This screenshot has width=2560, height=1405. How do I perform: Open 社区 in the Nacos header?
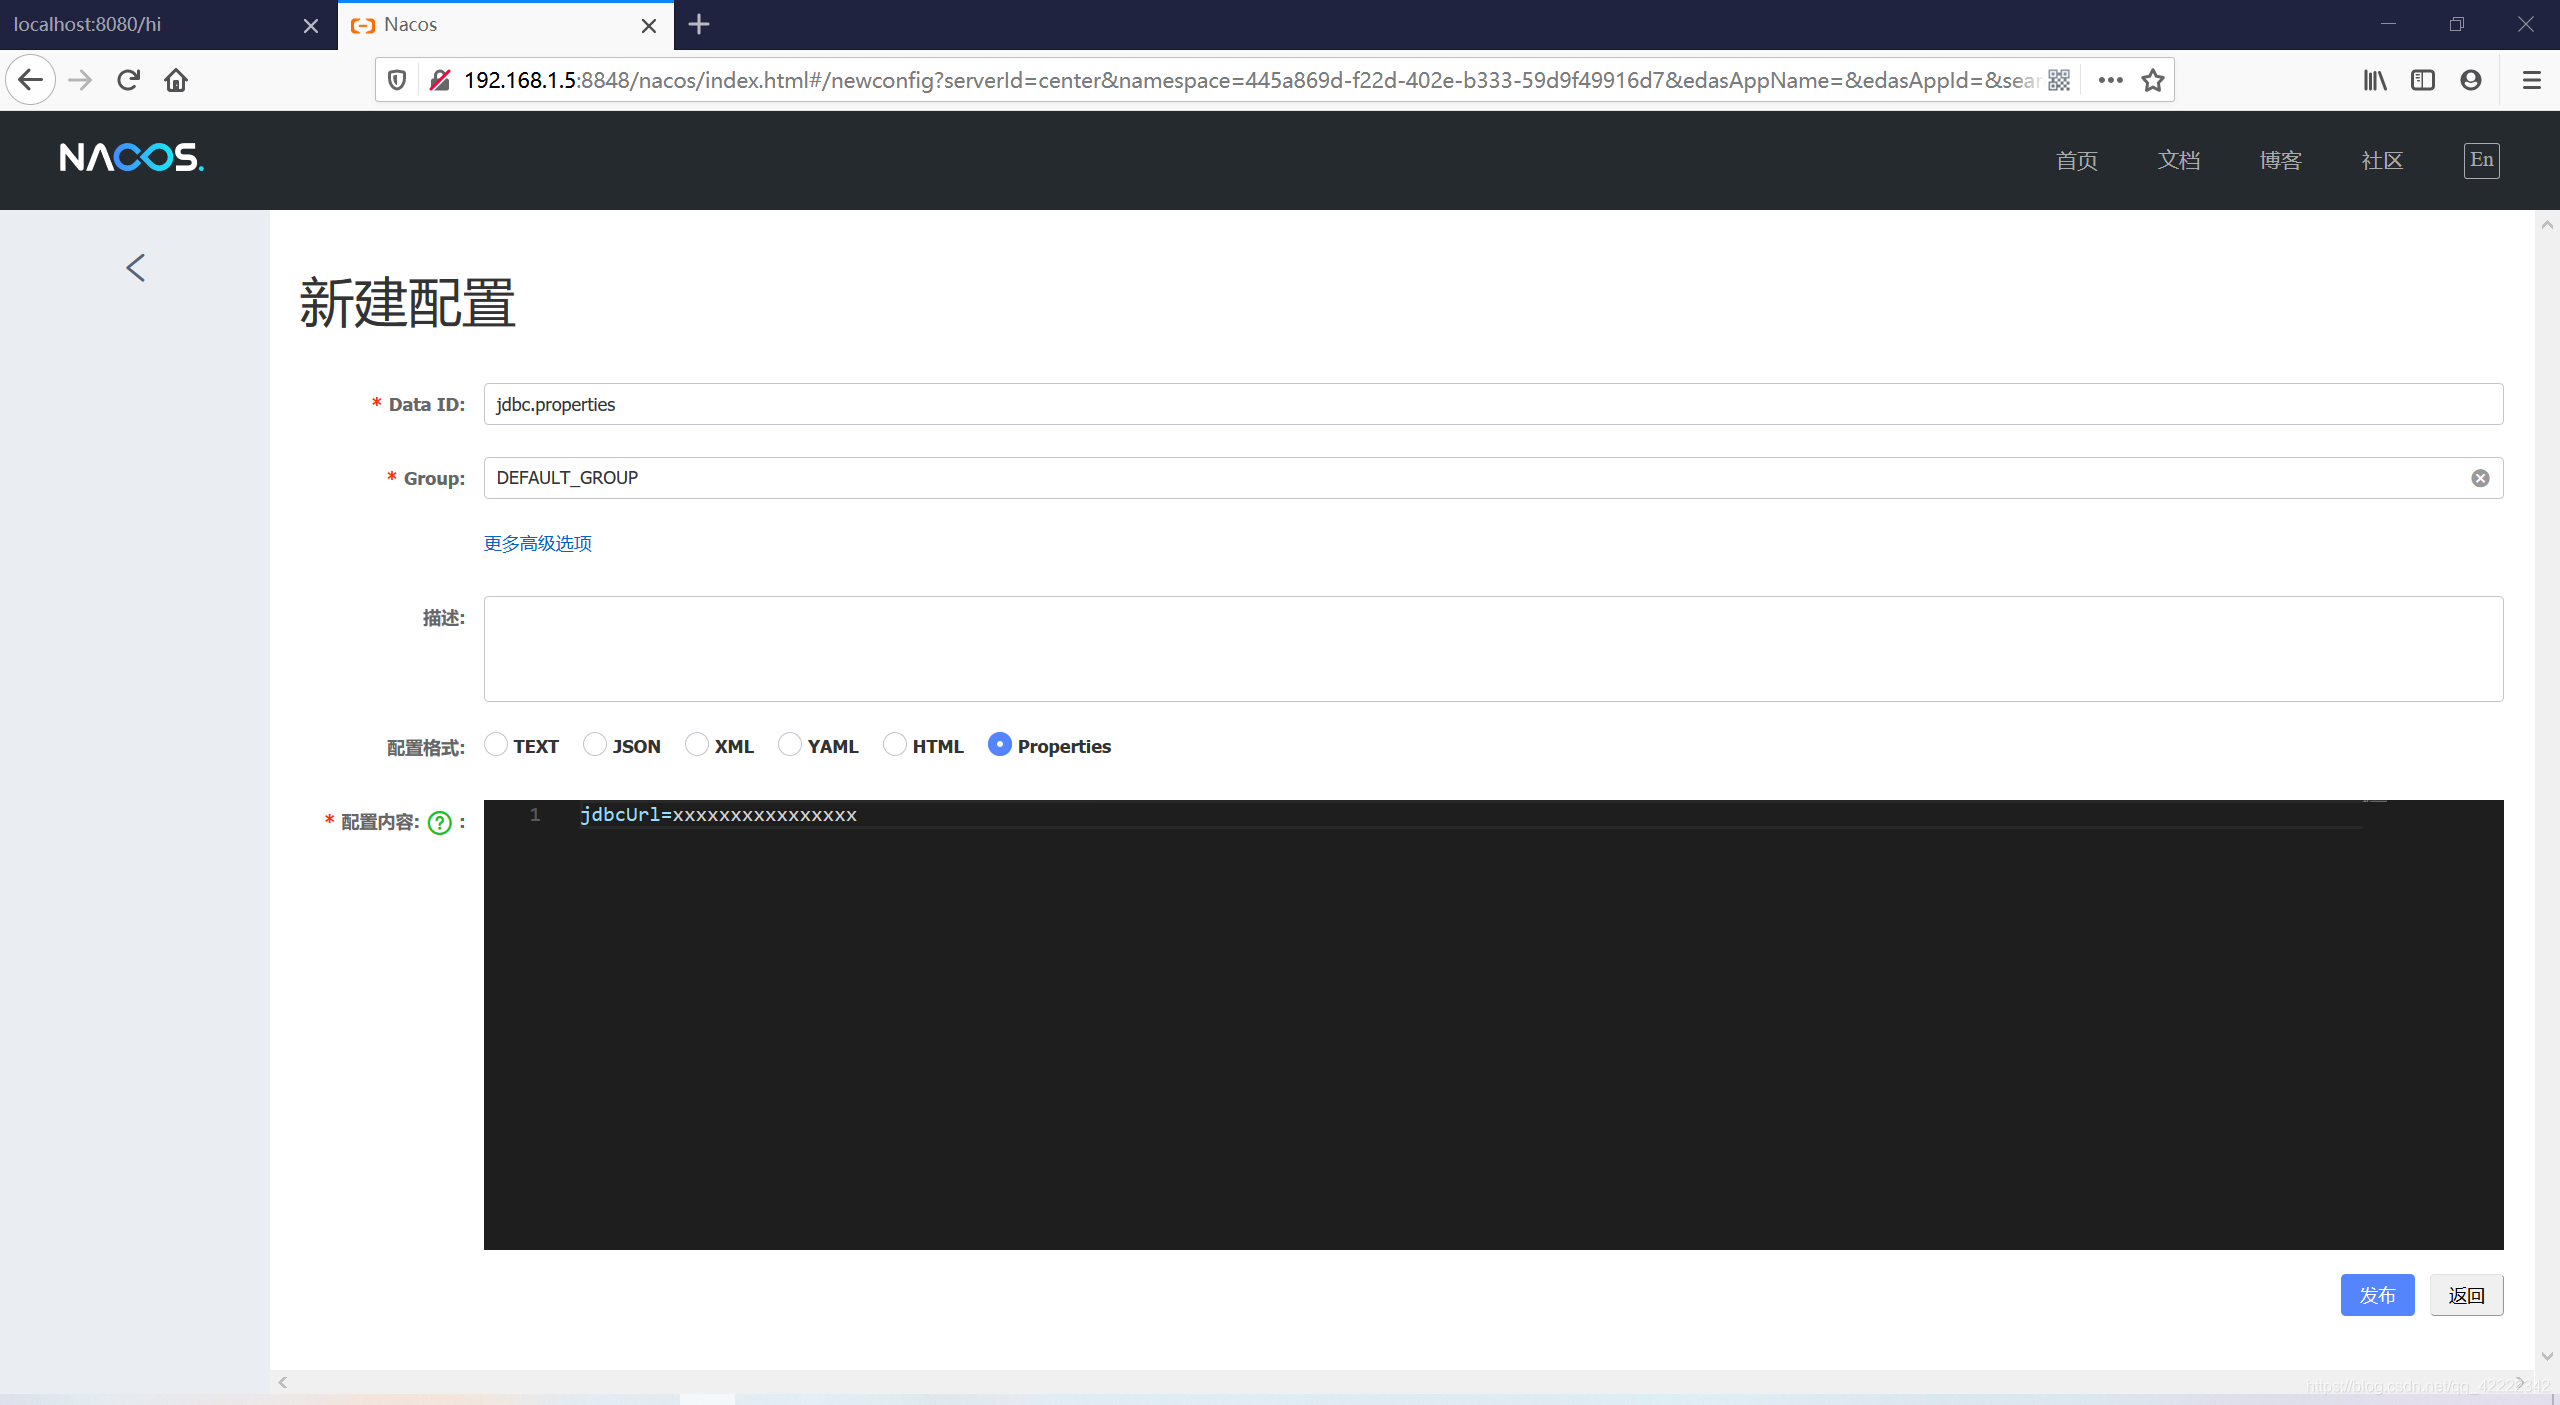pyautogui.click(x=2382, y=160)
